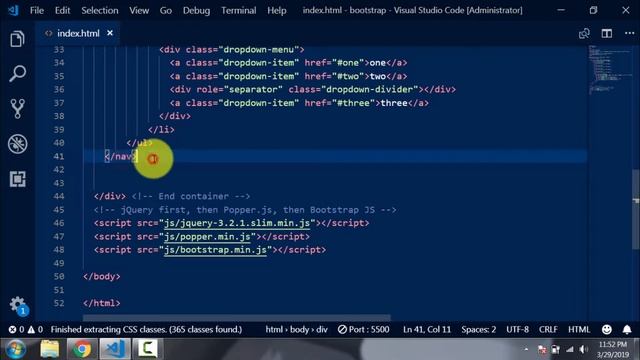Open Google Chrome from taskbar

pyautogui.click(x=82, y=349)
